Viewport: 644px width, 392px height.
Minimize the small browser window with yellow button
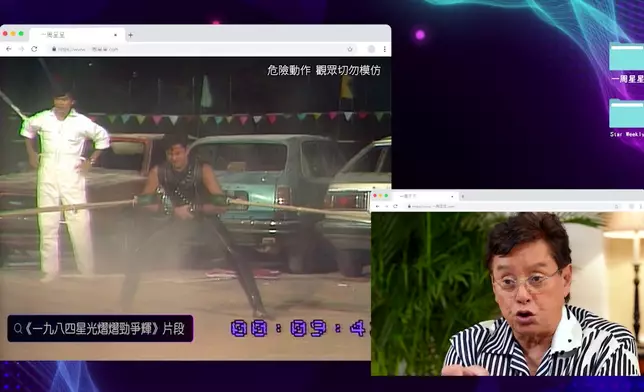(380, 196)
